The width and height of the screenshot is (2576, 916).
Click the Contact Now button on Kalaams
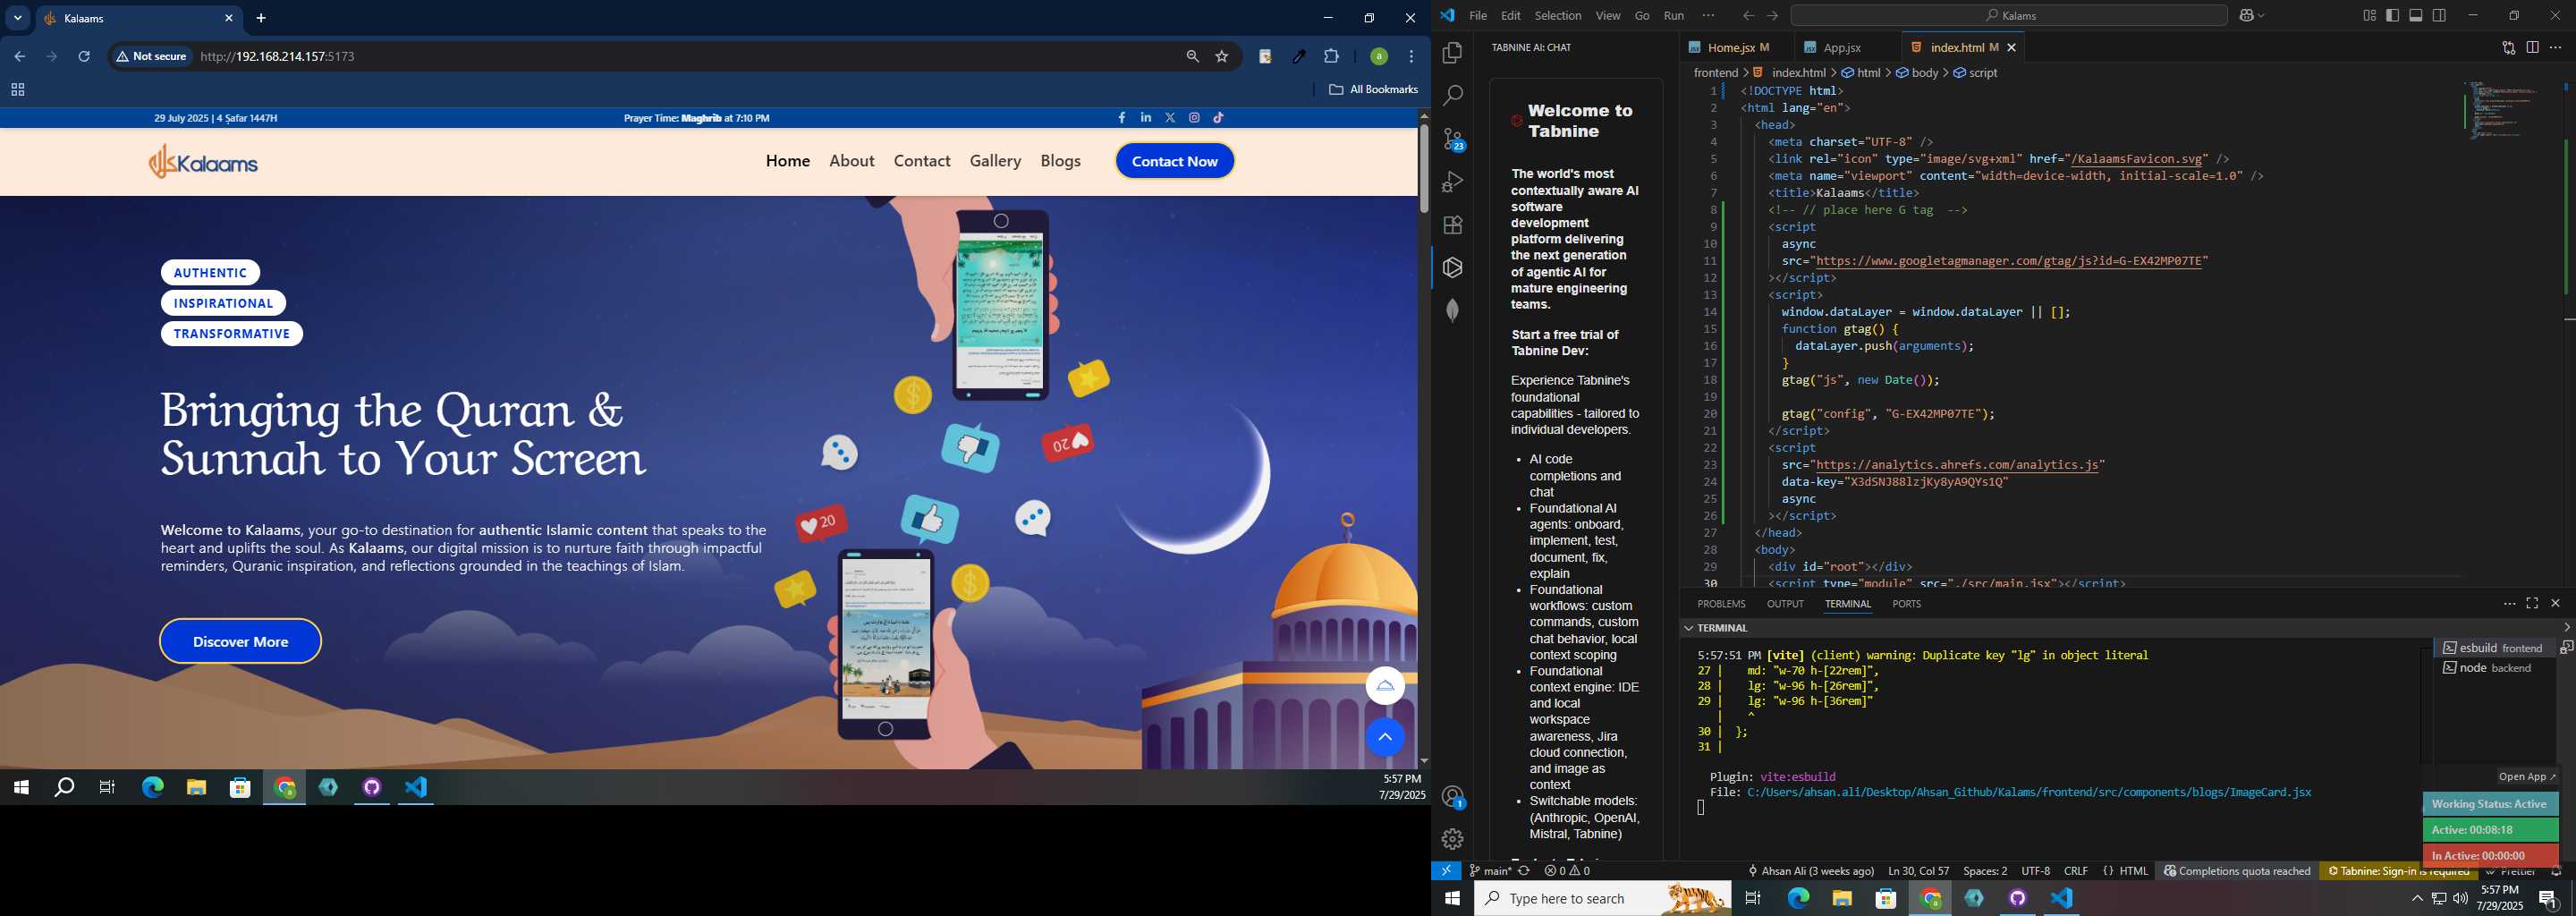tap(1175, 161)
